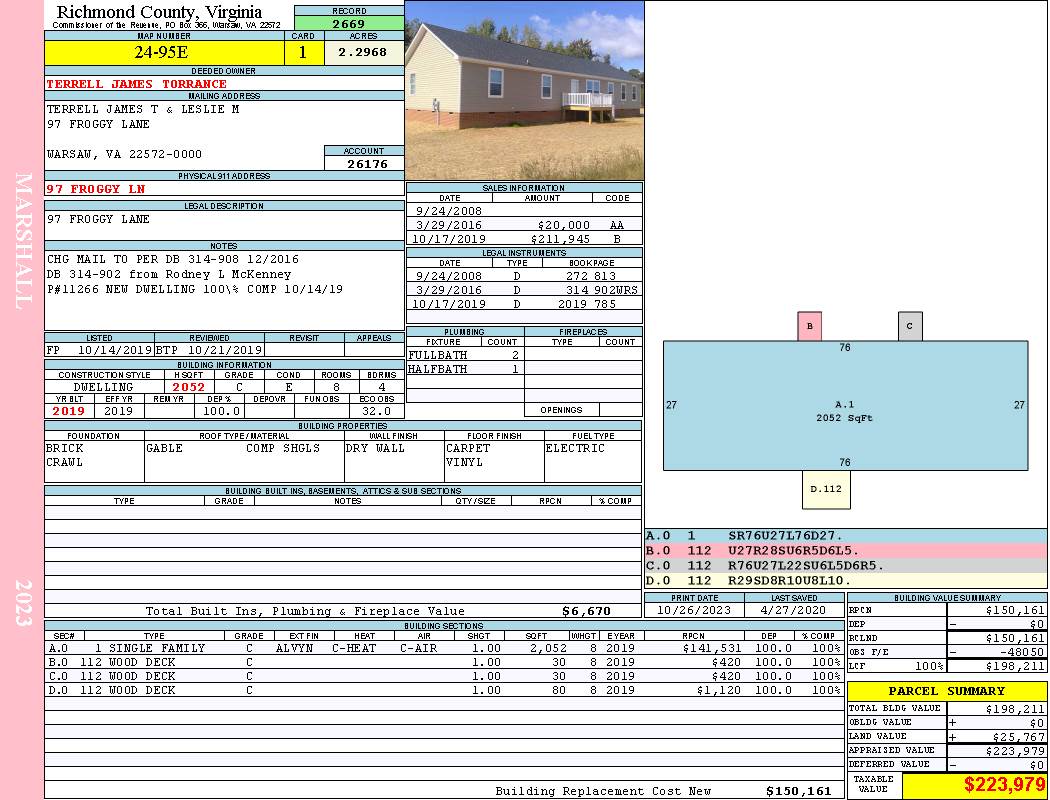
Task: Select the pink B deck sketch box
Action: 810,326
